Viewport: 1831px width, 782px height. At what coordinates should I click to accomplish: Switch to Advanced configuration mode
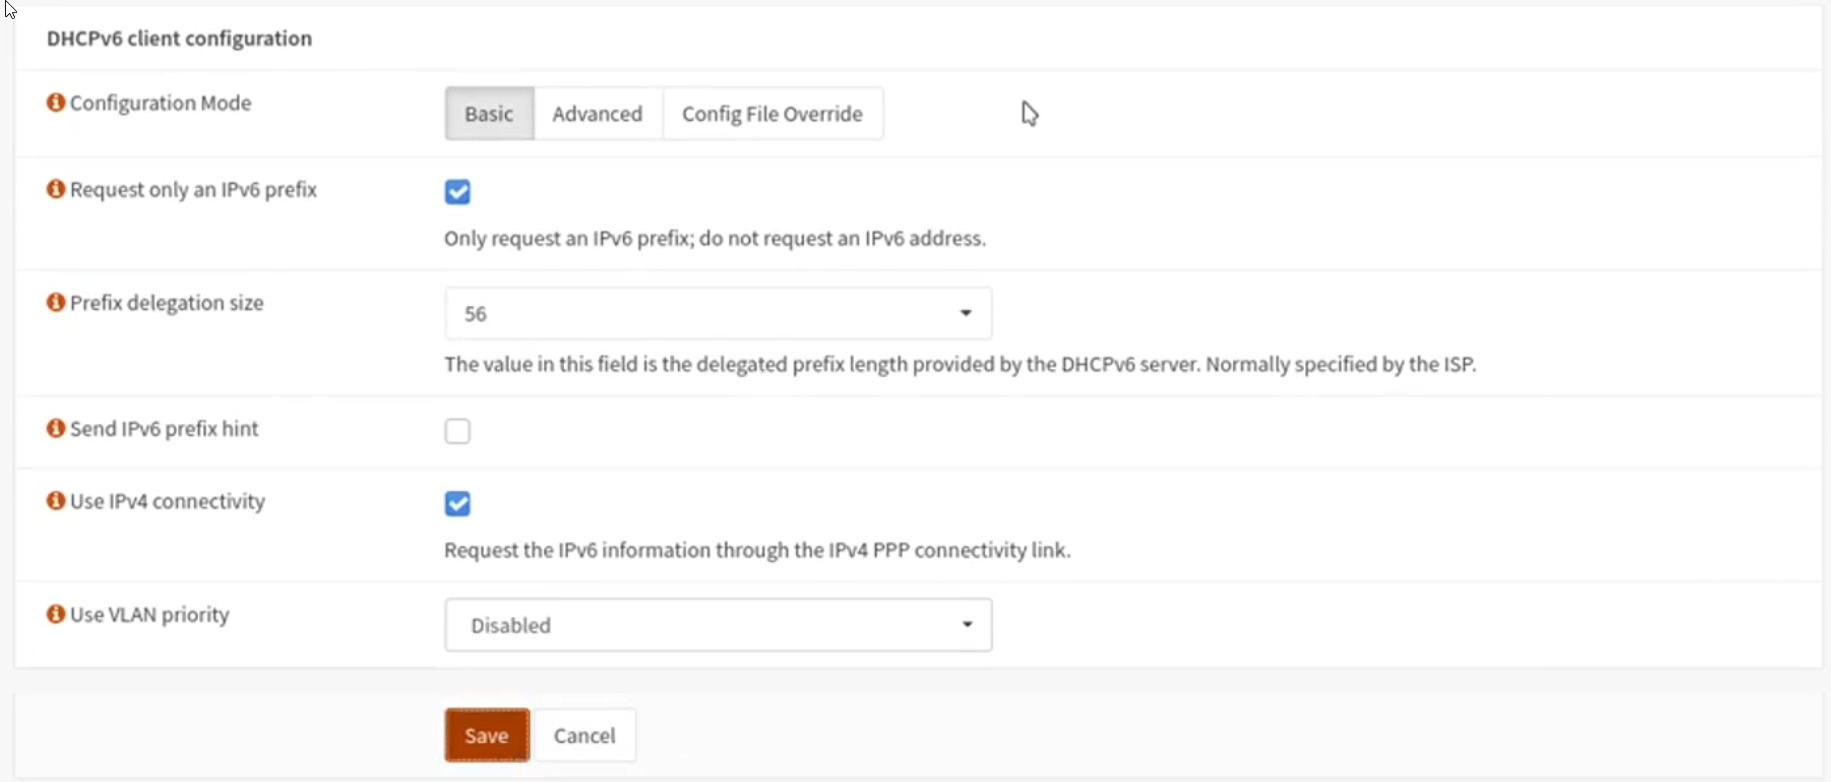click(x=597, y=114)
